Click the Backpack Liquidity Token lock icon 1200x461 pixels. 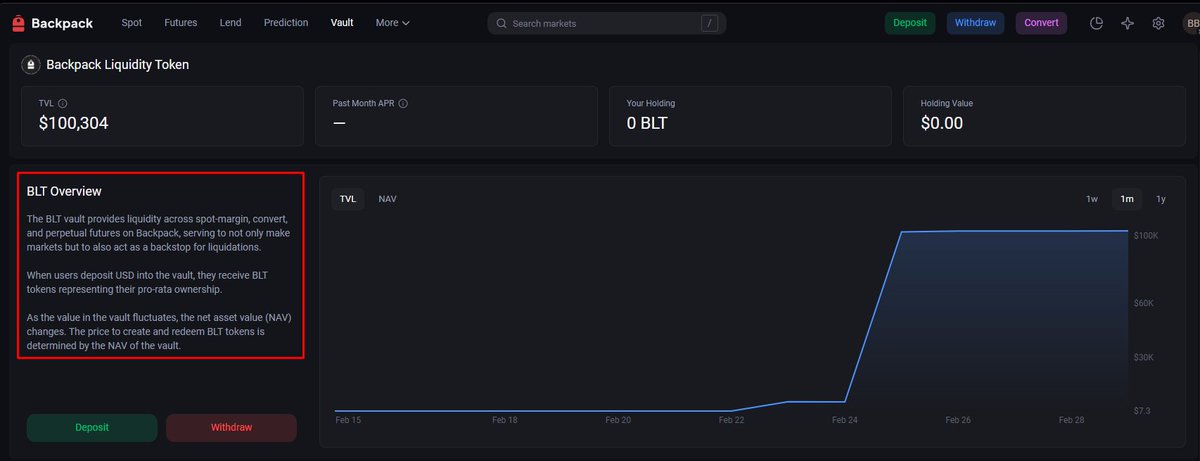click(31, 65)
